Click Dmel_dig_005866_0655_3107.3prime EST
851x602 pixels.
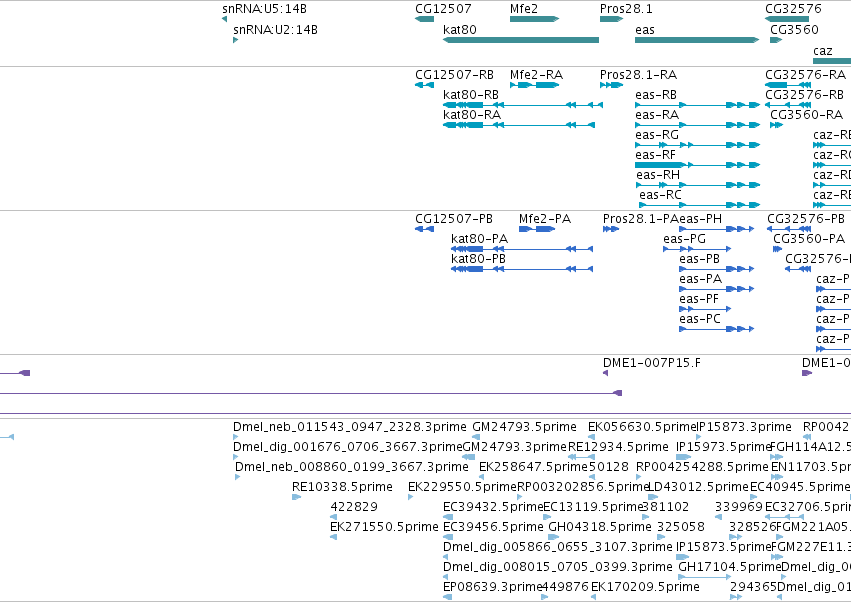(x=446, y=557)
